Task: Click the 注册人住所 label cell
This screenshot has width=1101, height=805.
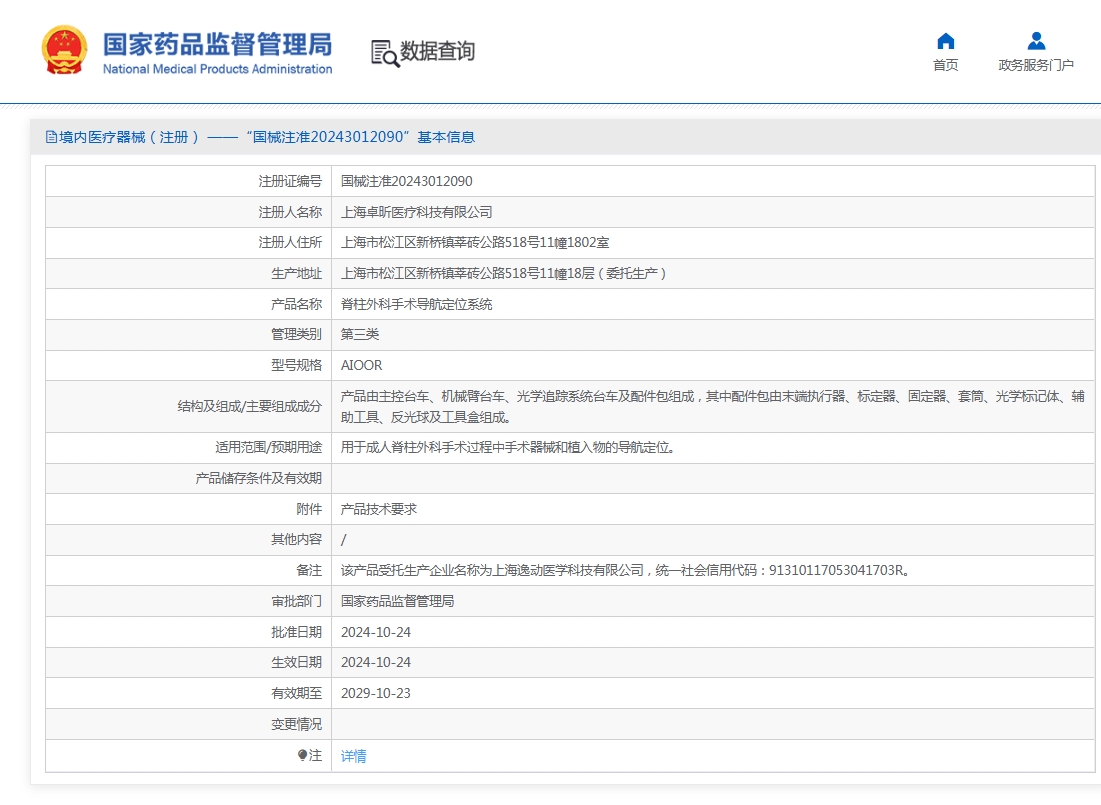Action: pyautogui.click(x=188, y=242)
